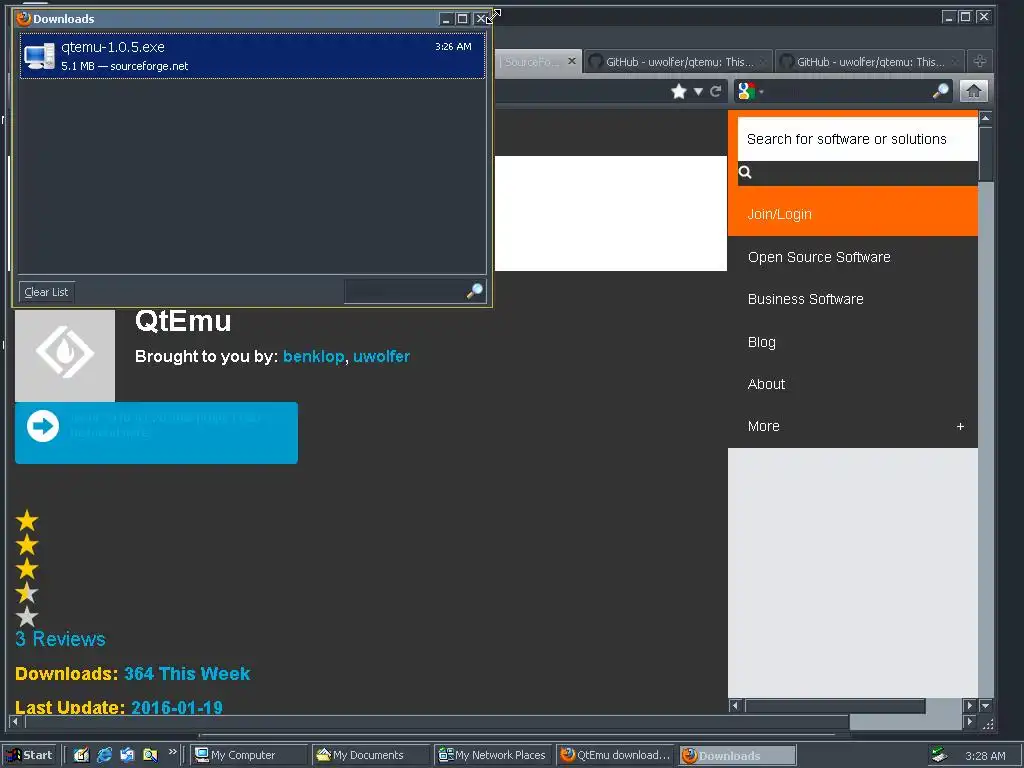Click the Firefox icon in the Downloads title bar
Screen dimensions: 1024x768
pos(24,18)
